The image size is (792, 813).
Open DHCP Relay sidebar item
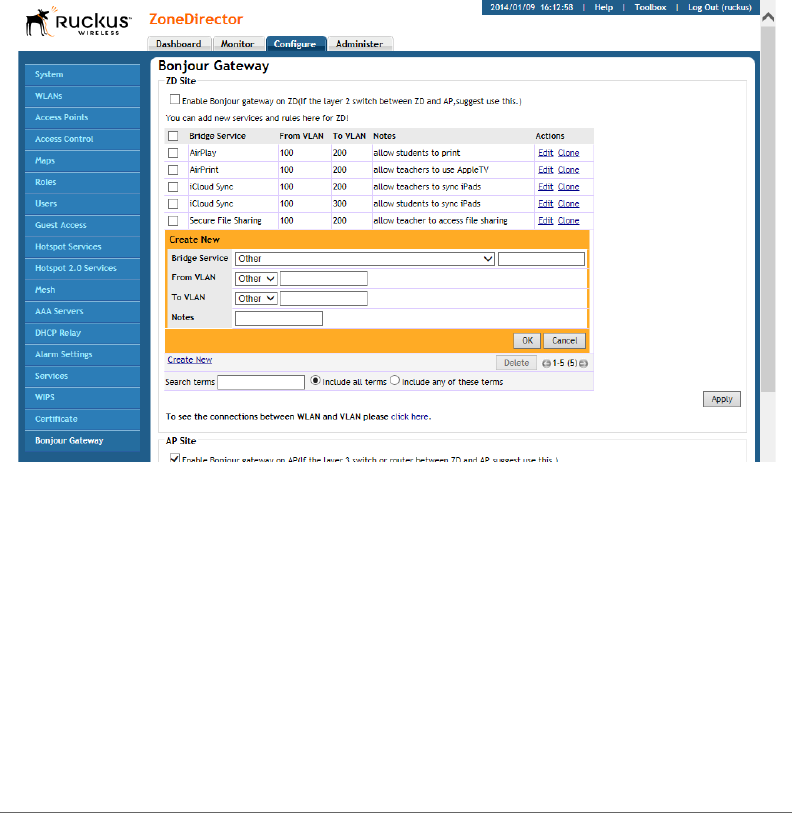point(82,333)
